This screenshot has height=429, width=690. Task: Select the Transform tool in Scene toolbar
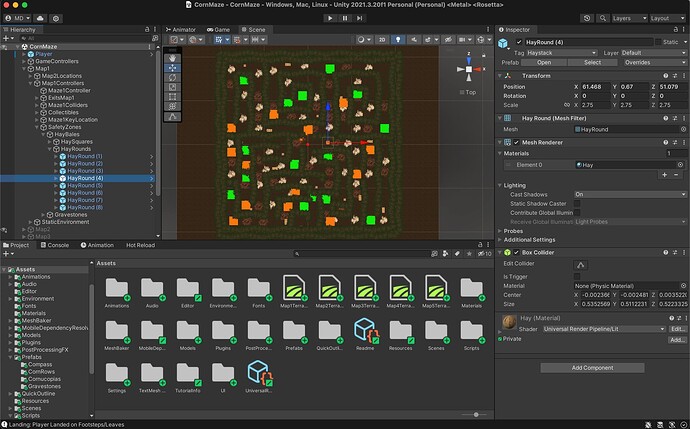[x=172, y=106]
